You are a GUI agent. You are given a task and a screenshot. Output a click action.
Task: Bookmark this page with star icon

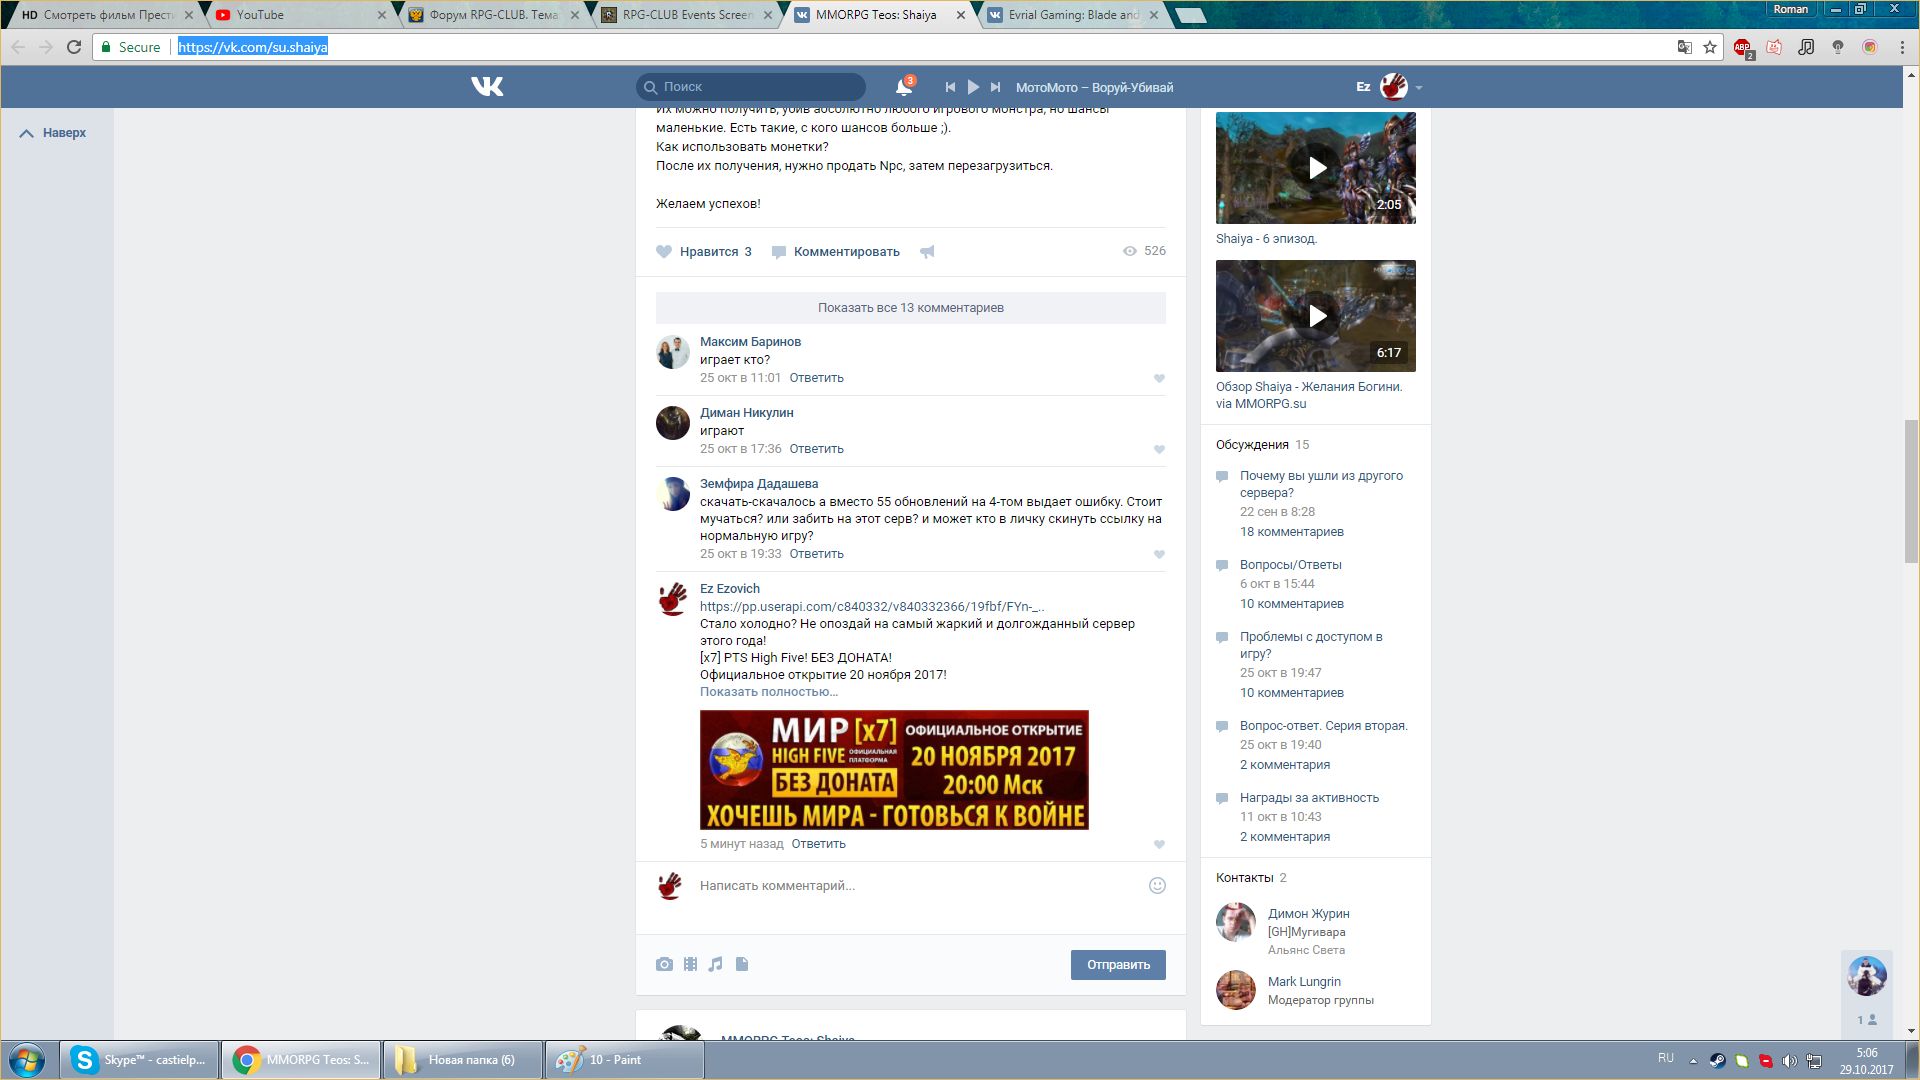point(1710,47)
